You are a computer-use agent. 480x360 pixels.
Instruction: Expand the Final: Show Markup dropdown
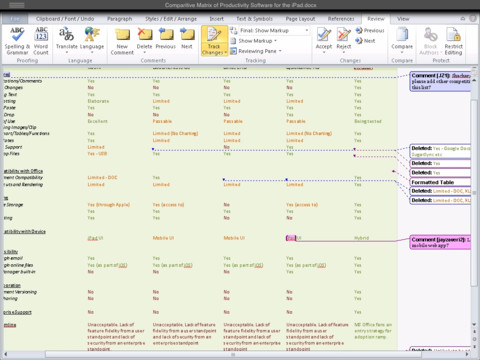coord(270,30)
